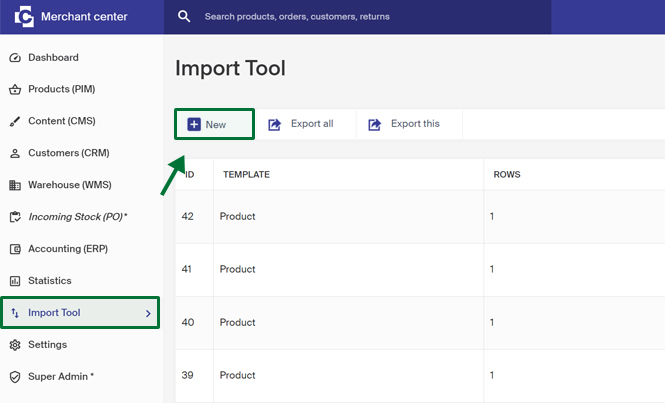Click the Settings gear icon
665x403 pixels.
click(15, 345)
